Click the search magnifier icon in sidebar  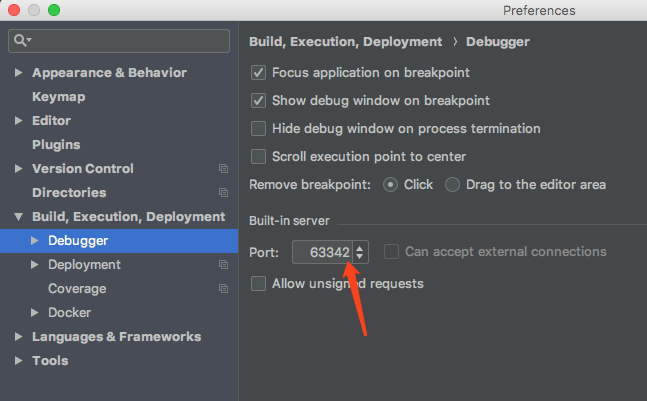20,40
